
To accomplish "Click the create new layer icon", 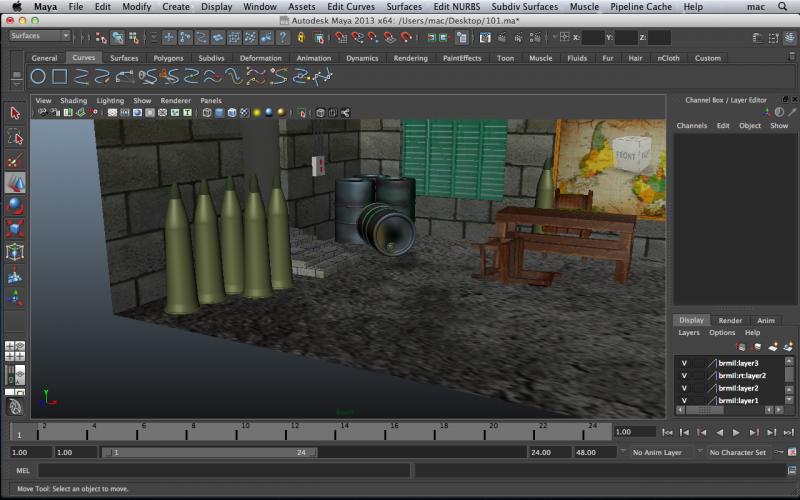I will coord(773,346).
